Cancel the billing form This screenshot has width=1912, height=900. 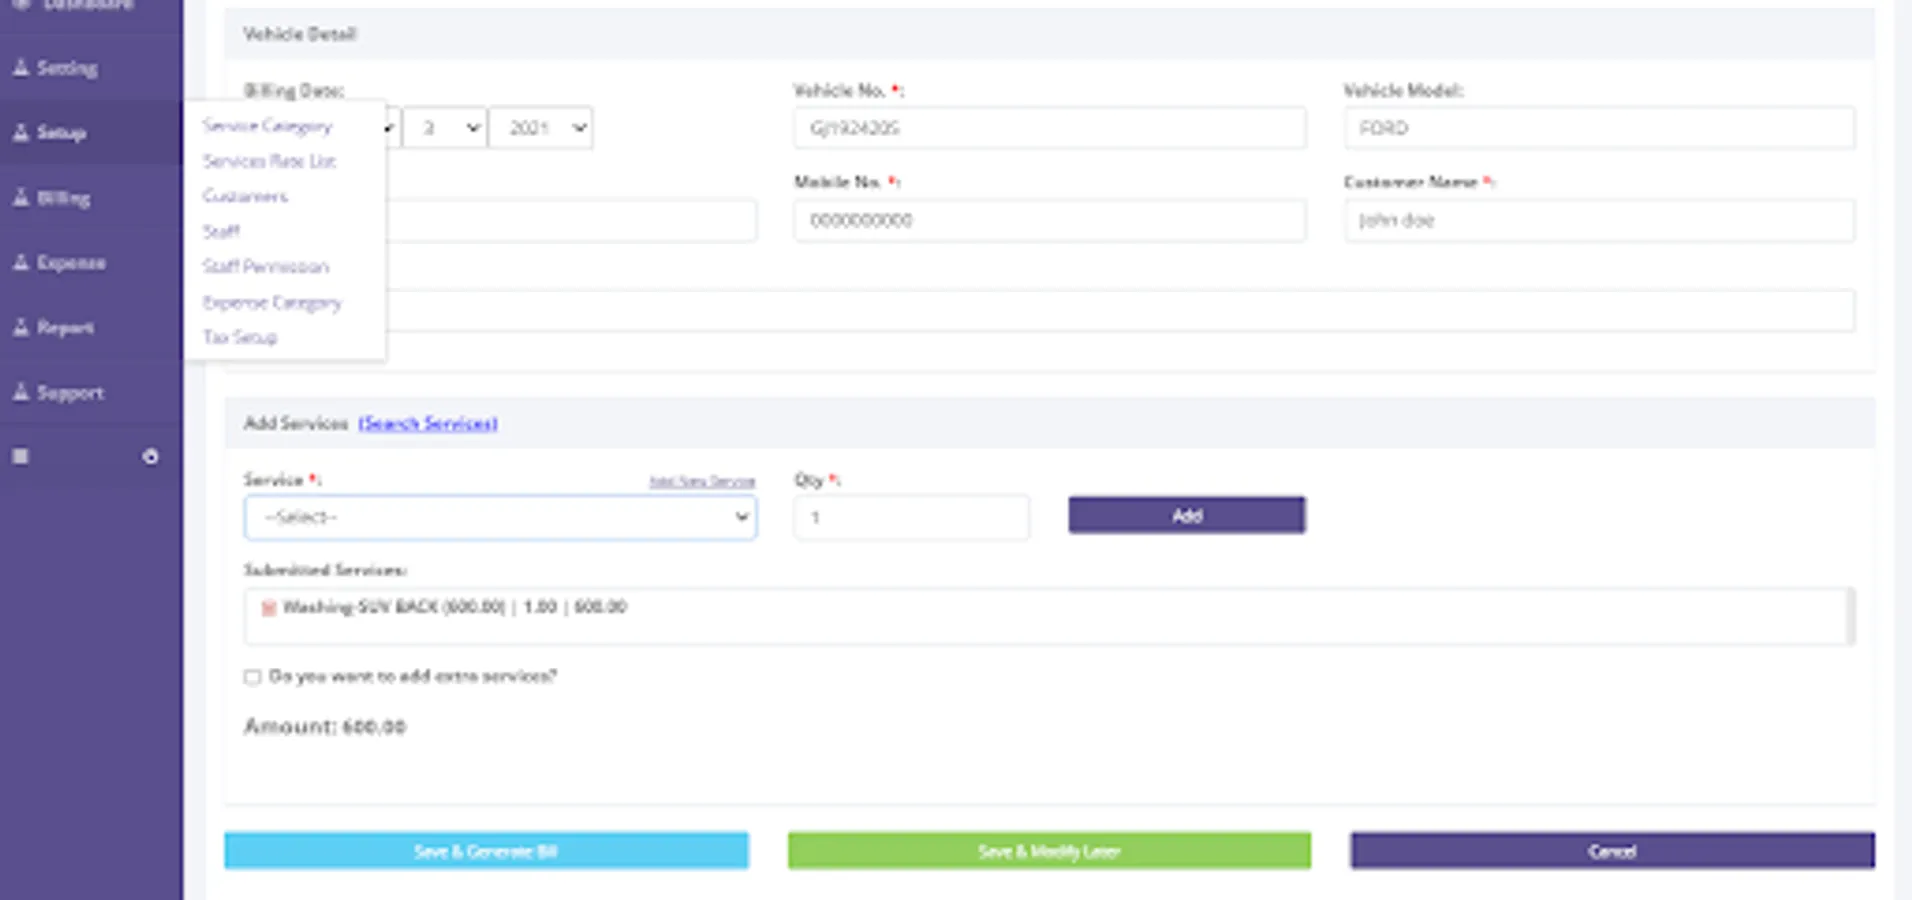[1612, 851]
